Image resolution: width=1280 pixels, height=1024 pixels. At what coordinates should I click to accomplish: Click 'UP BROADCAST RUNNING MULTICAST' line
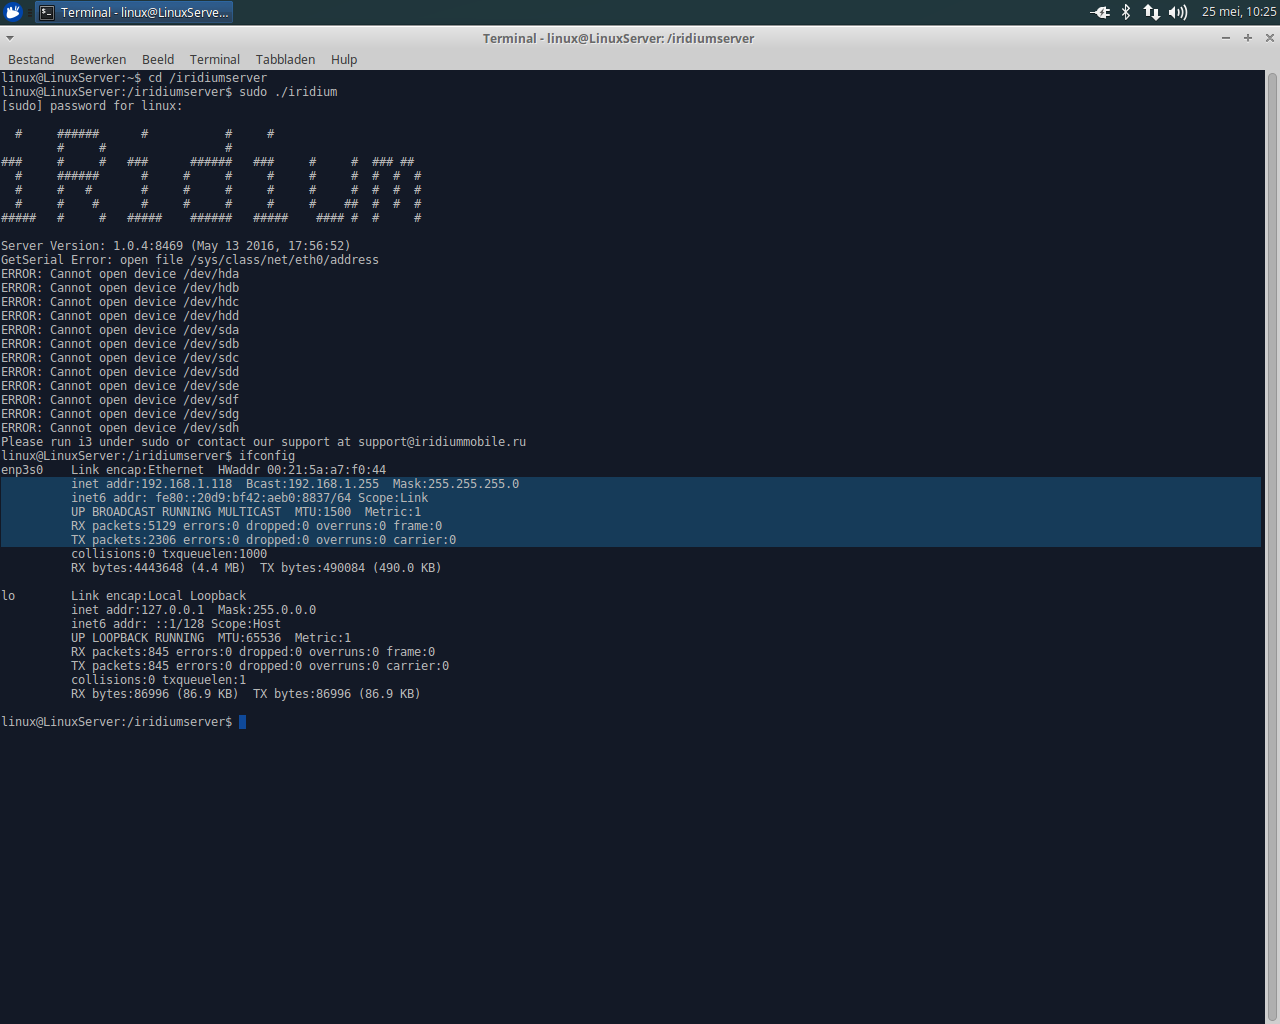click(246, 512)
